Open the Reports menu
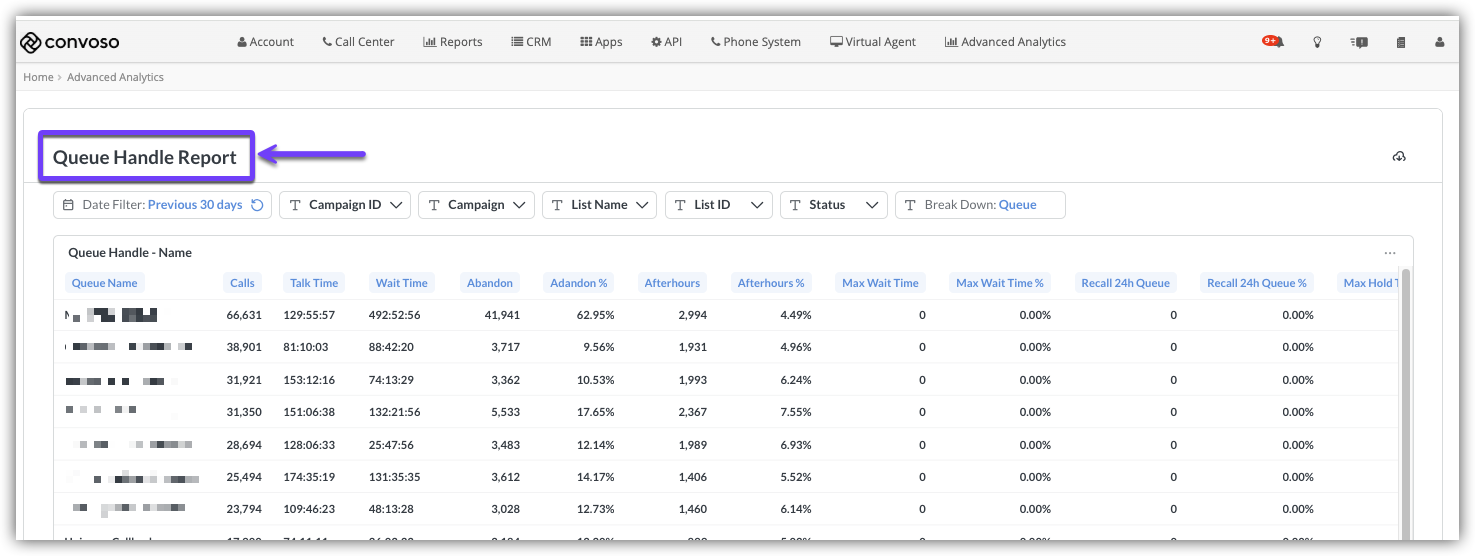 pos(452,42)
